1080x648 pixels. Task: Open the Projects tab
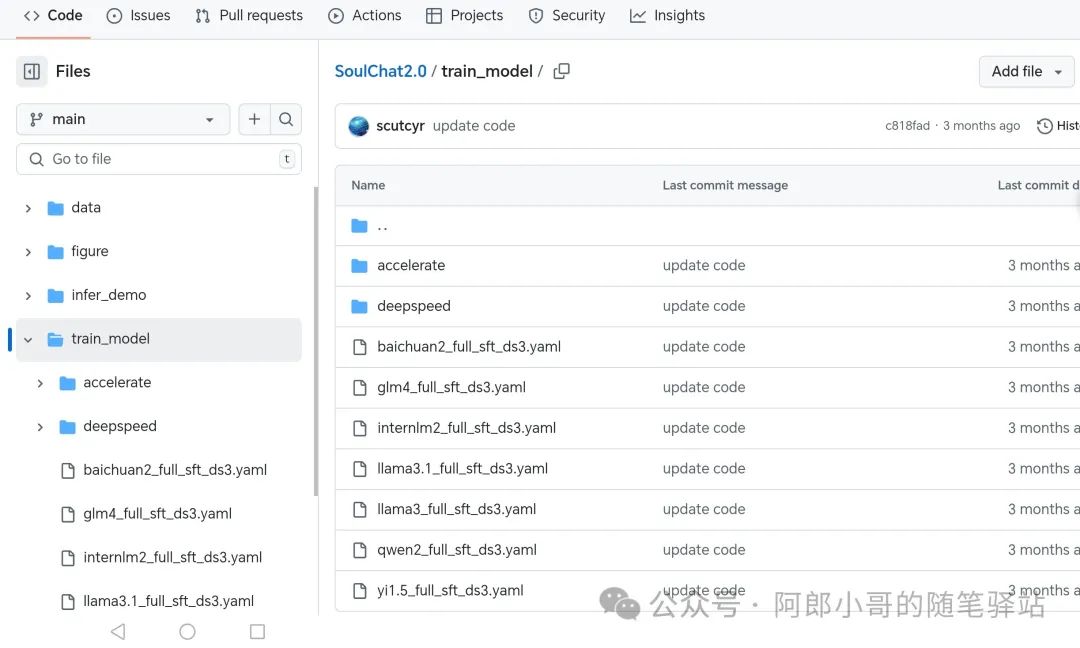point(465,15)
